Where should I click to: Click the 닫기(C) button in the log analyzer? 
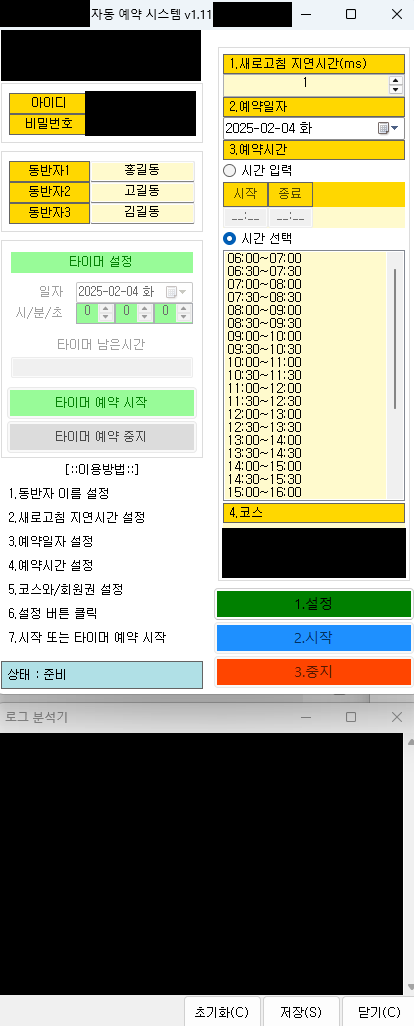(379, 1012)
